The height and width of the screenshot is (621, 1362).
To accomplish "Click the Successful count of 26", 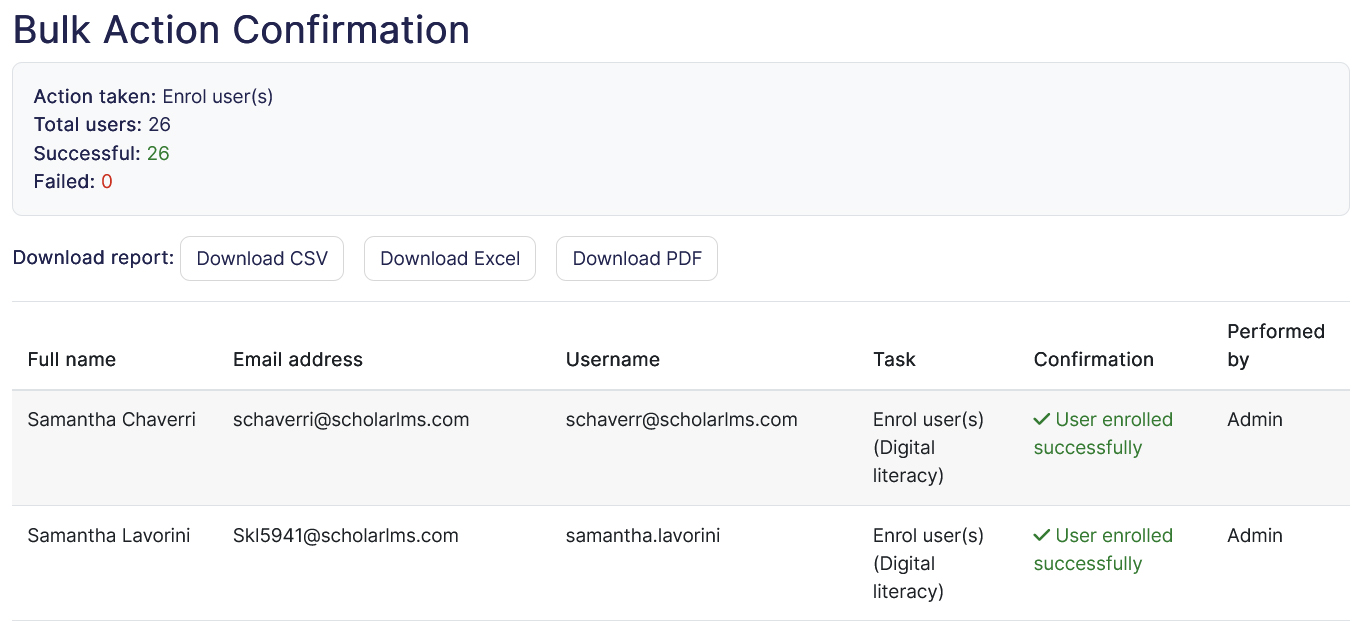I will tap(156, 153).
